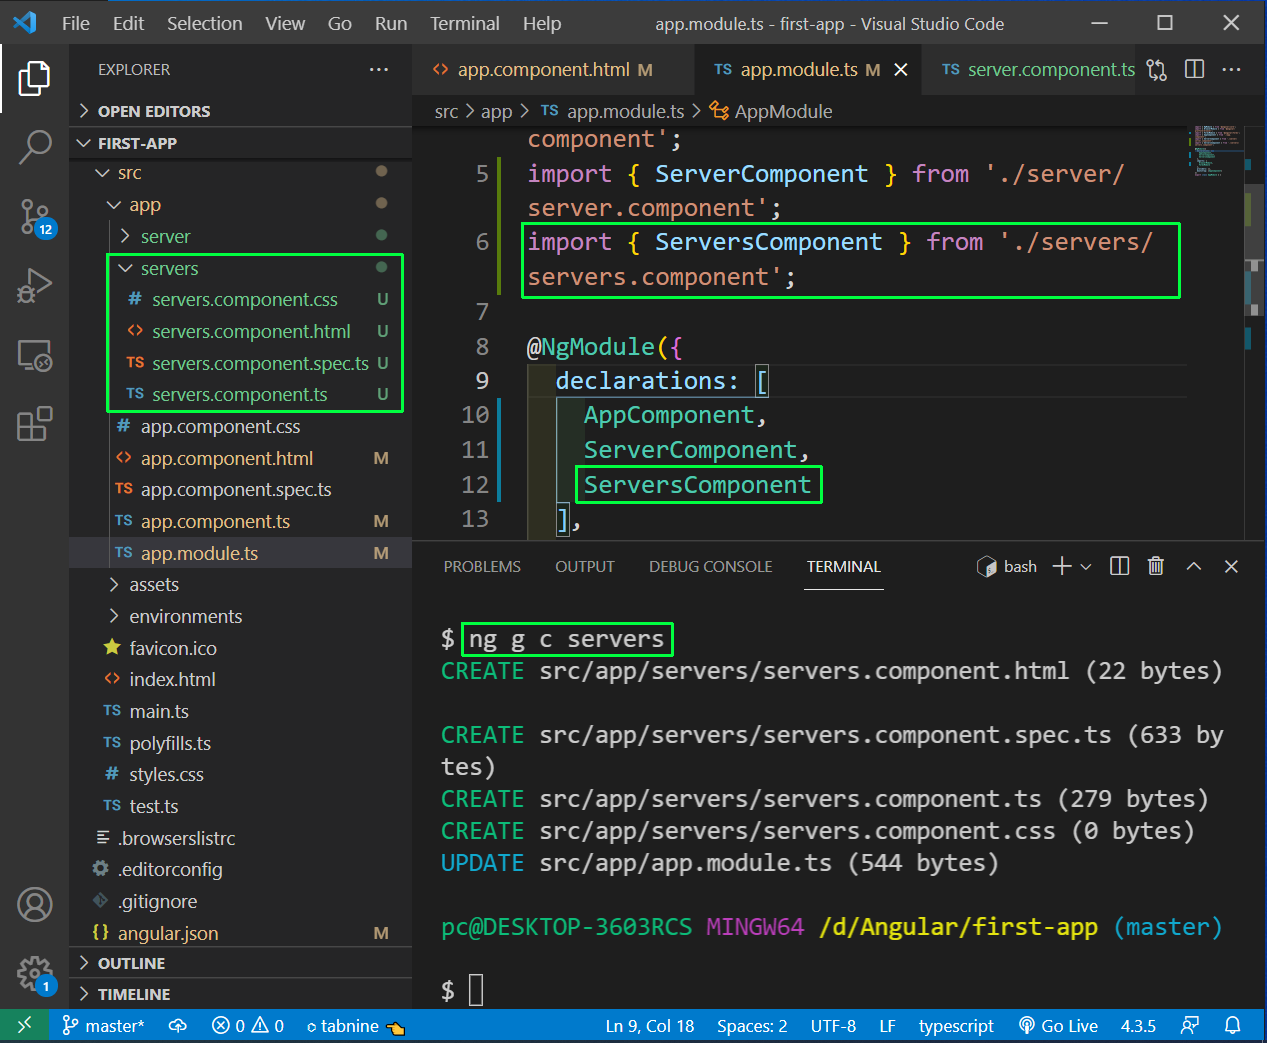Screen dimensions: 1267x1043
Task: Open the Manage gear settings icon
Action: [34, 973]
